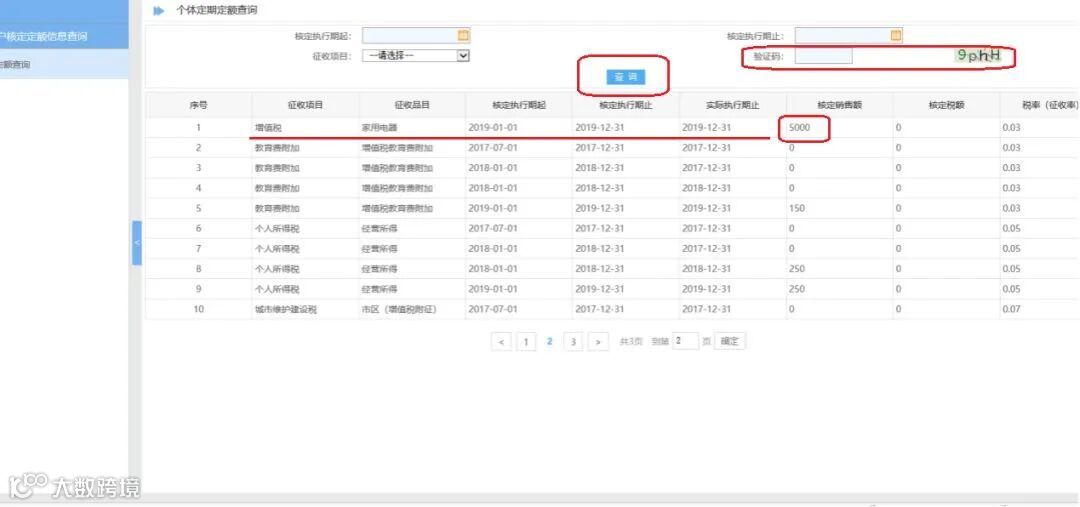Go to previous page with < button

coord(501,342)
